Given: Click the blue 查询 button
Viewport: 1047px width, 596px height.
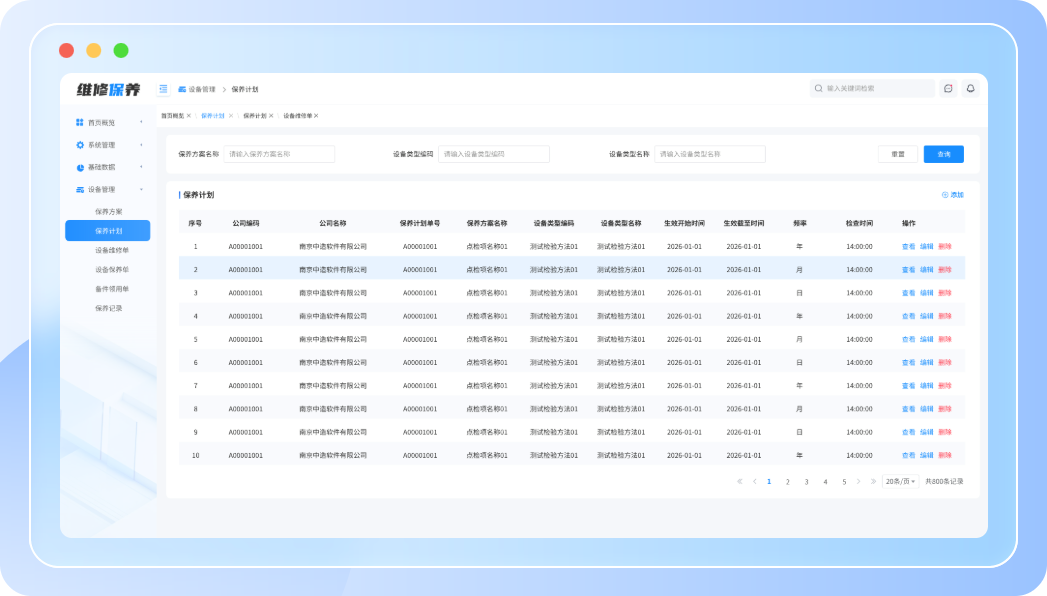Looking at the screenshot, I should [x=944, y=154].
